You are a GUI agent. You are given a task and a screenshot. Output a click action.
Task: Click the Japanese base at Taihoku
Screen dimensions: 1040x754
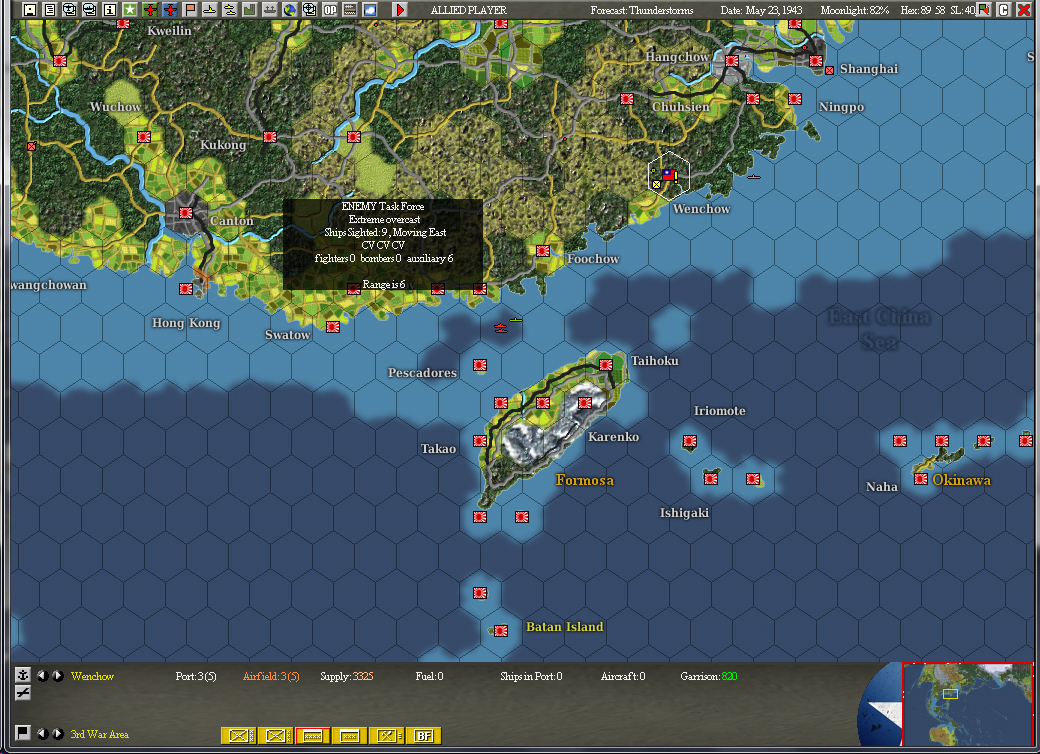pos(606,364)
